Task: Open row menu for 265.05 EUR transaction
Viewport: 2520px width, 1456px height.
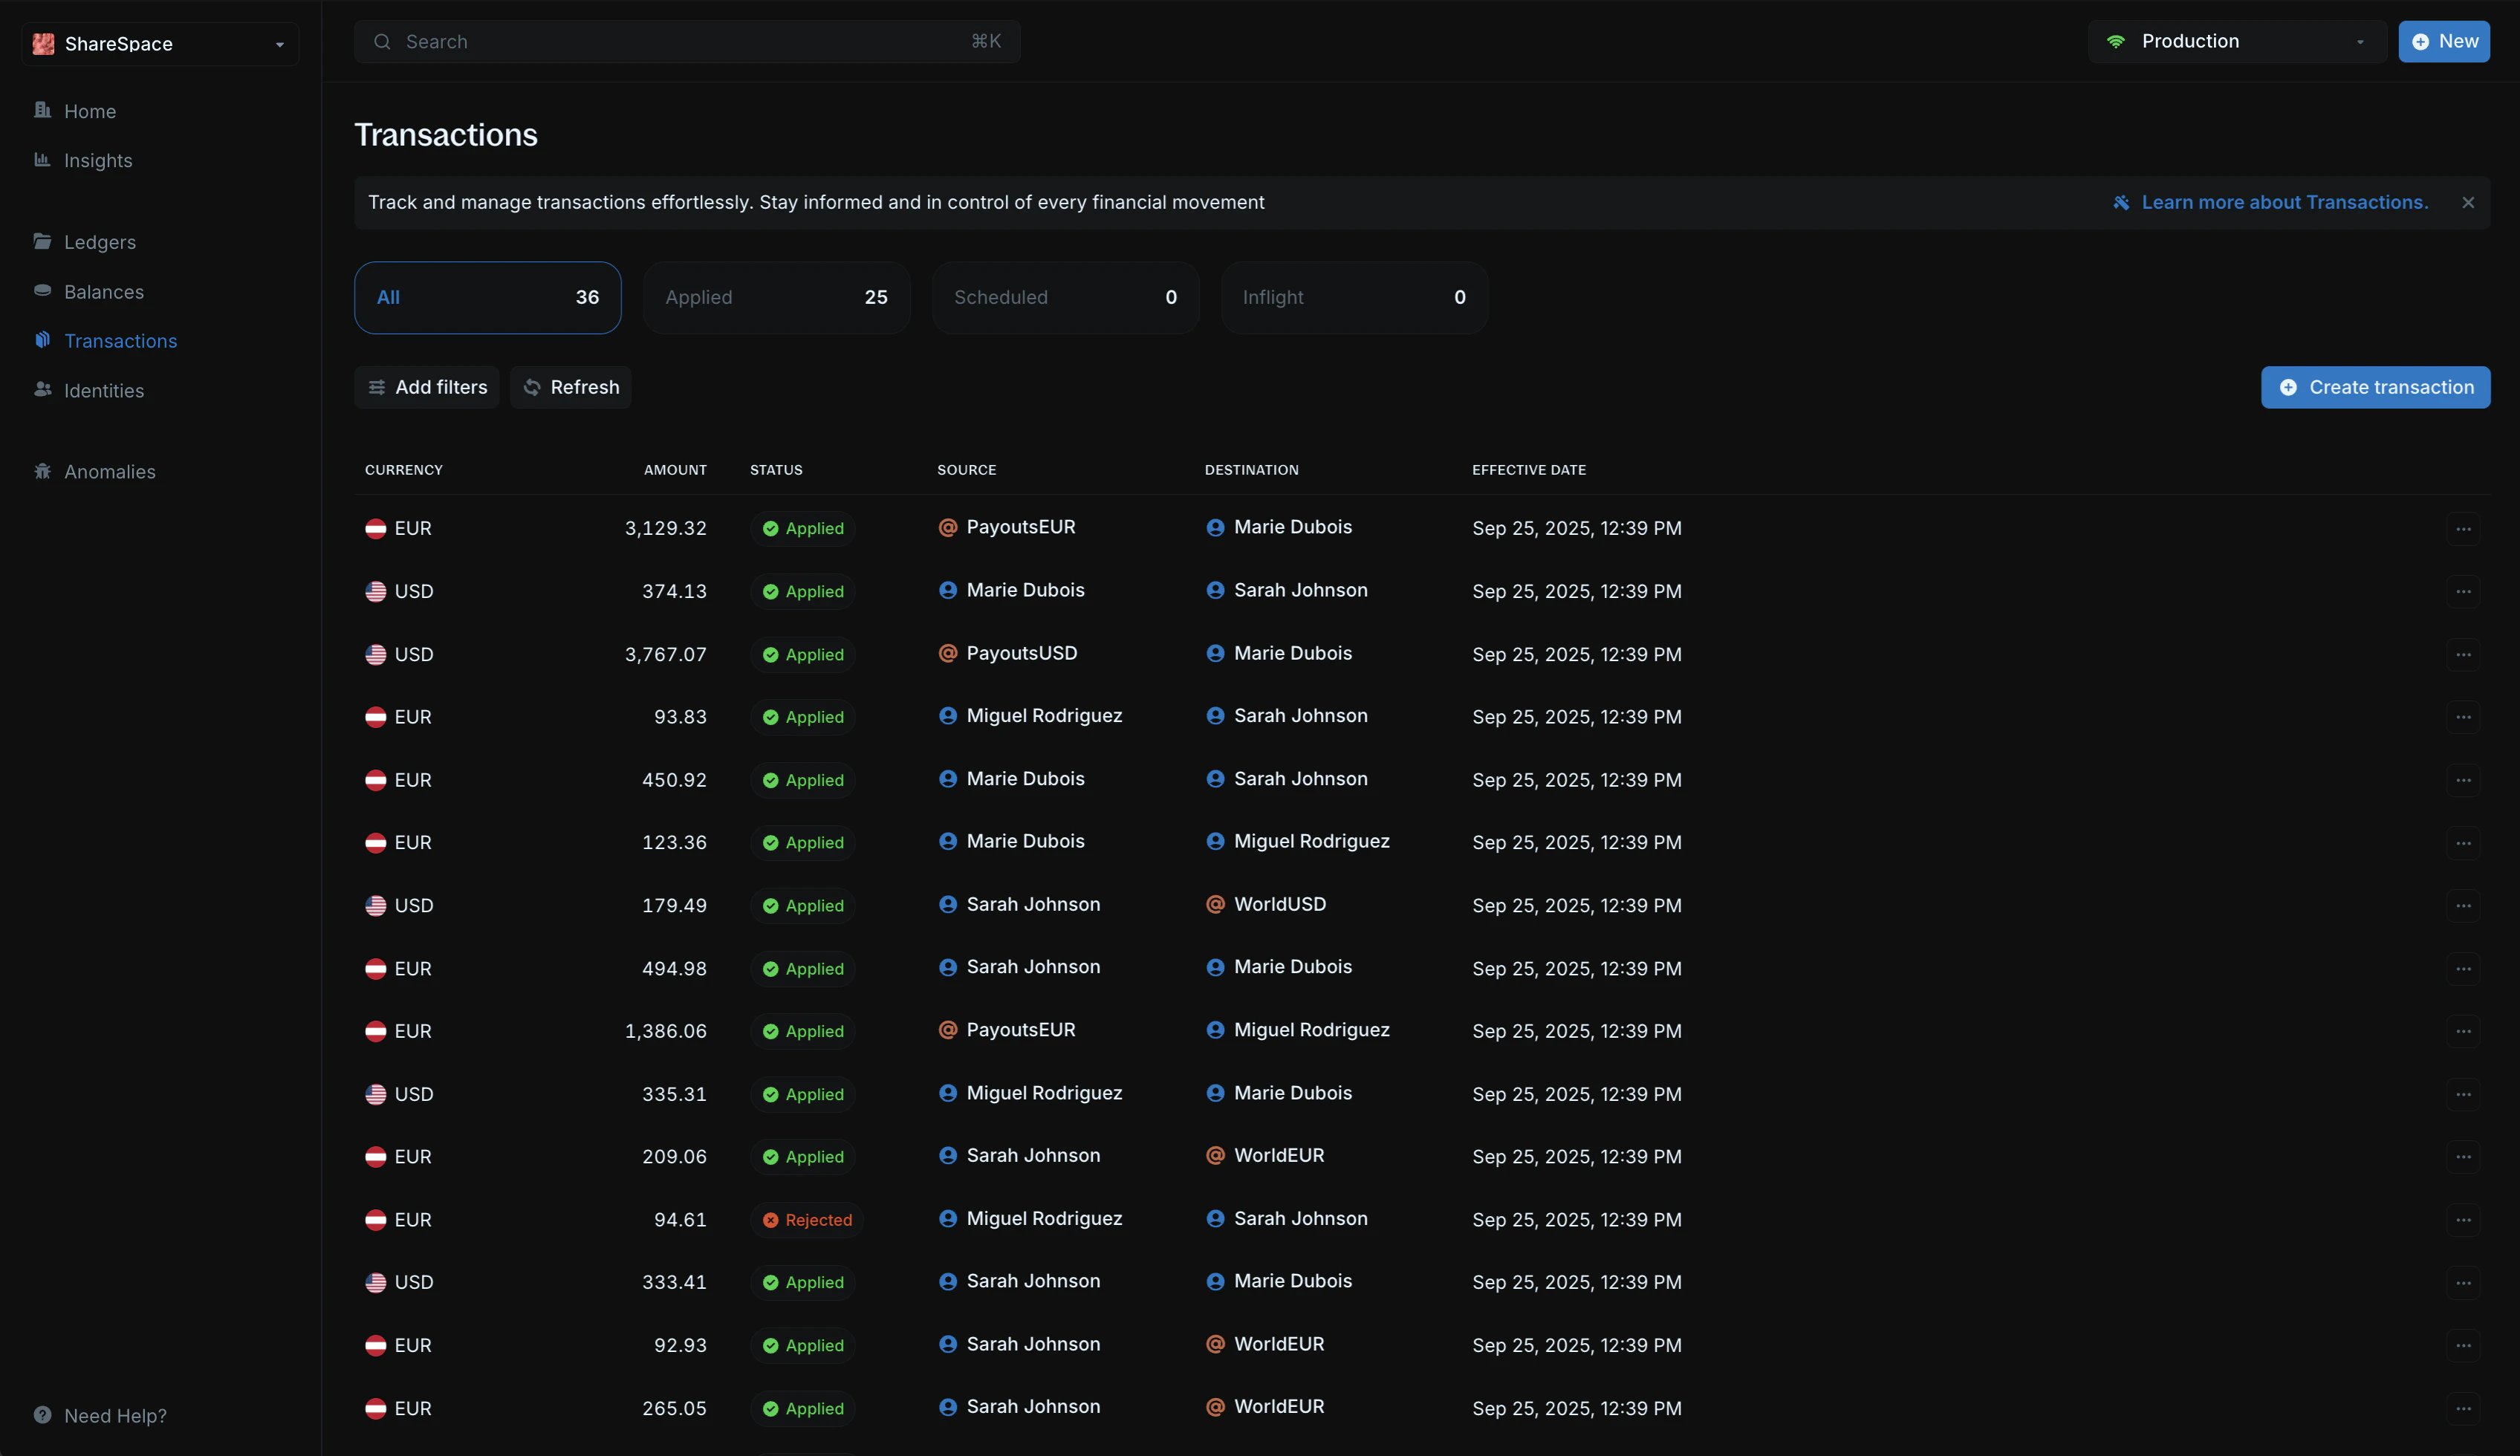Action: click(x=2463, y=1408)
